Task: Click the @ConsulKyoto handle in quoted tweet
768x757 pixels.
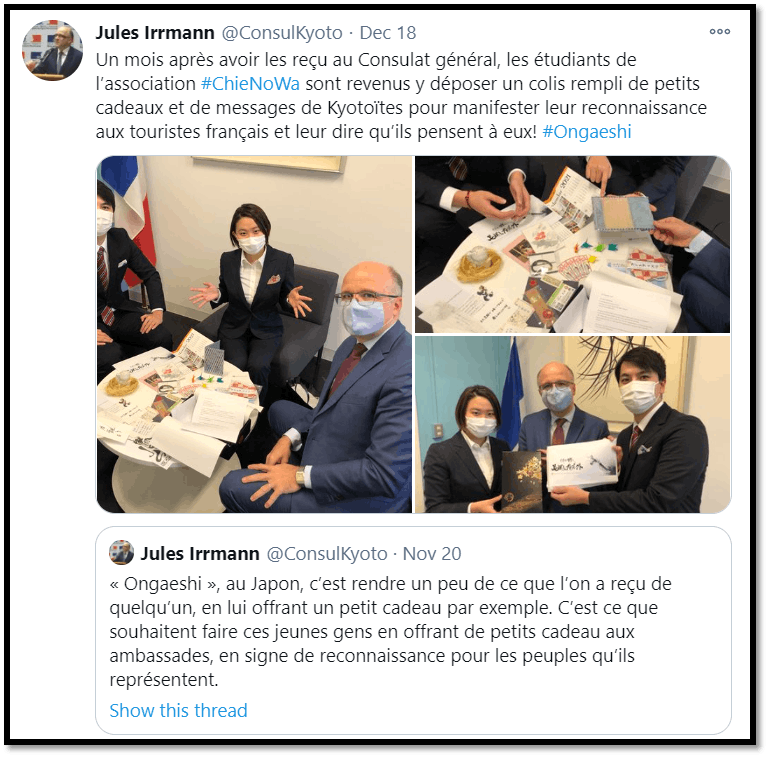Action: [x=327, y=554]
